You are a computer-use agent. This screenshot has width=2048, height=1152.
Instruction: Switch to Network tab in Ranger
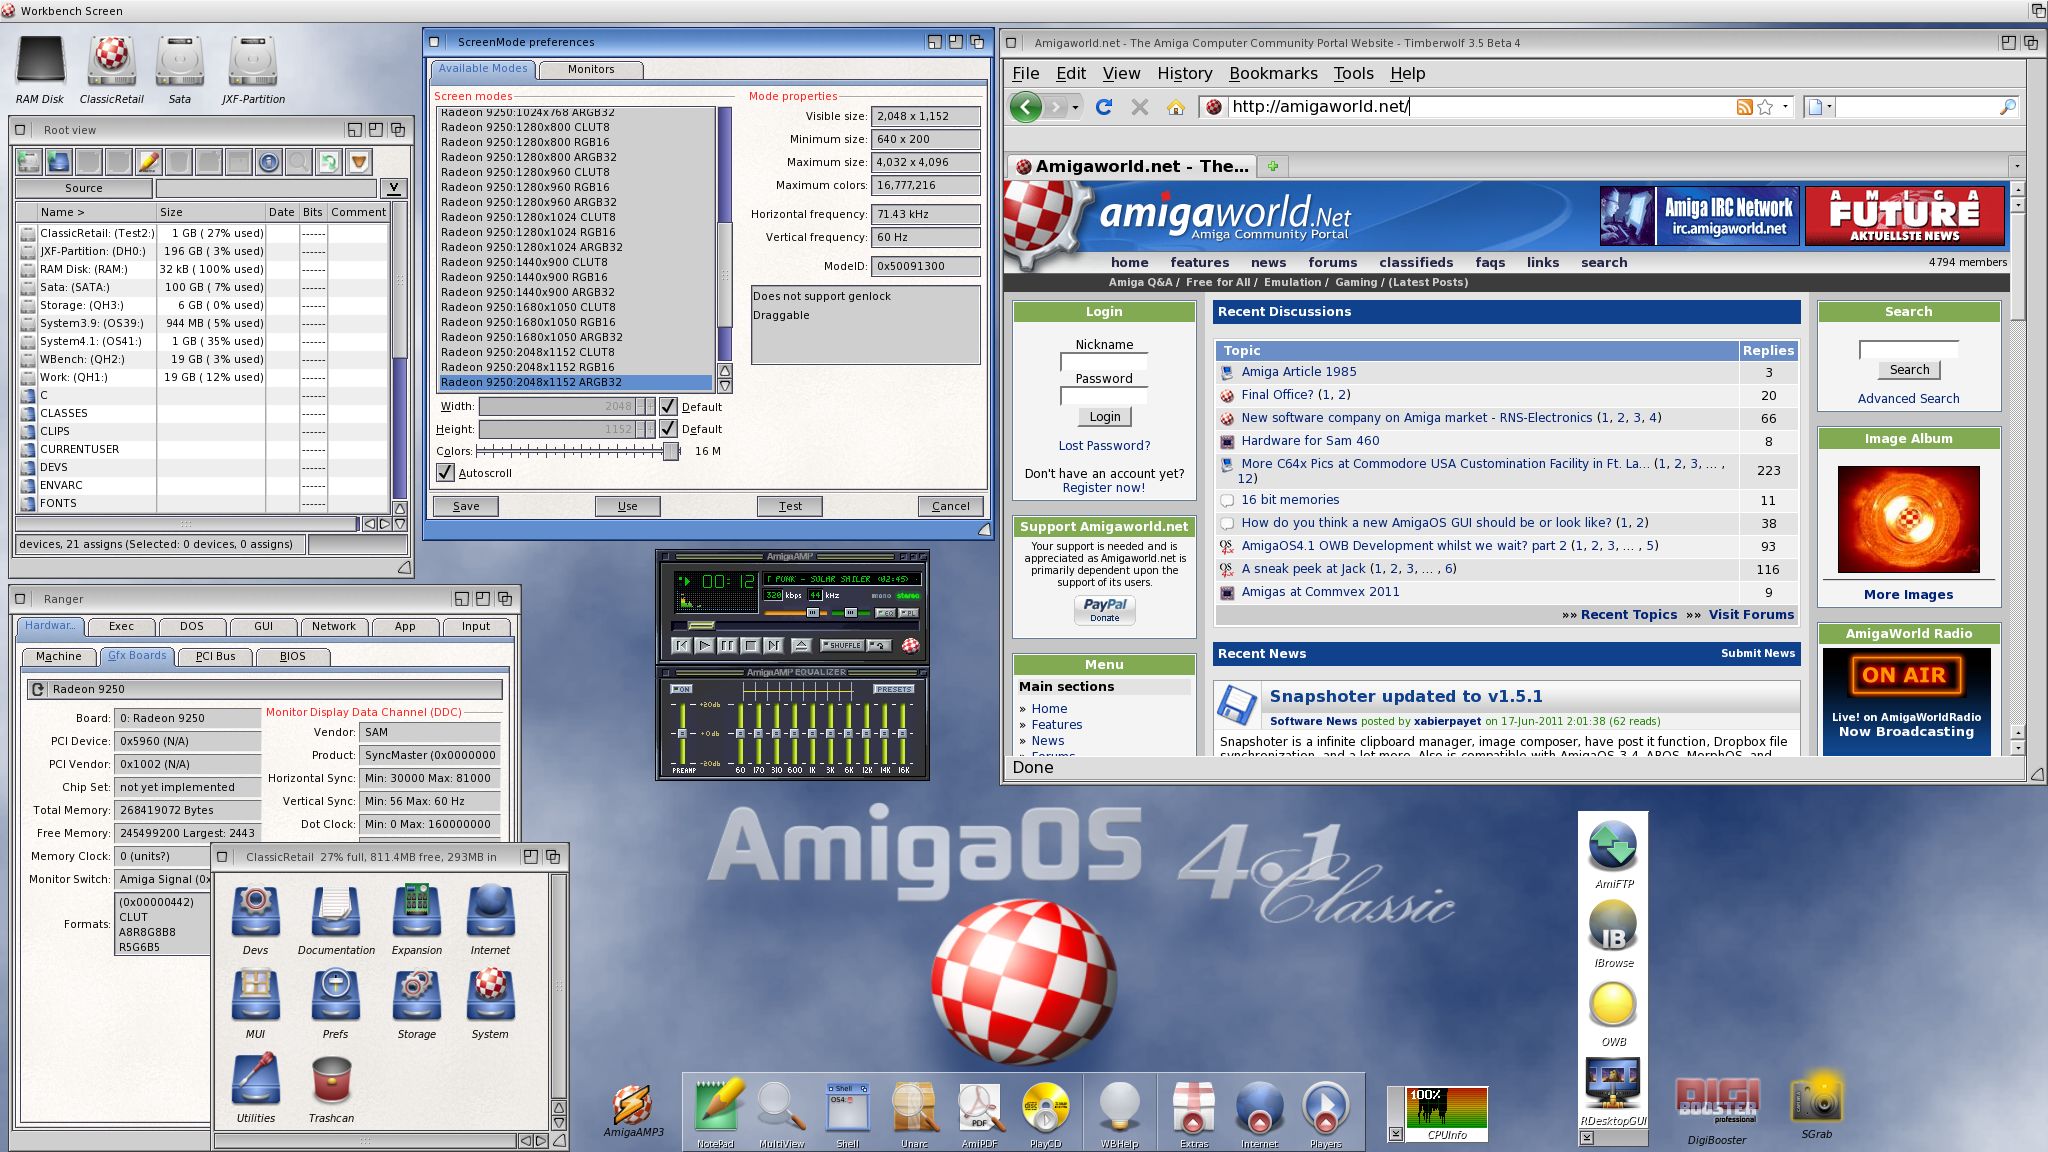[x=333, y=626]
